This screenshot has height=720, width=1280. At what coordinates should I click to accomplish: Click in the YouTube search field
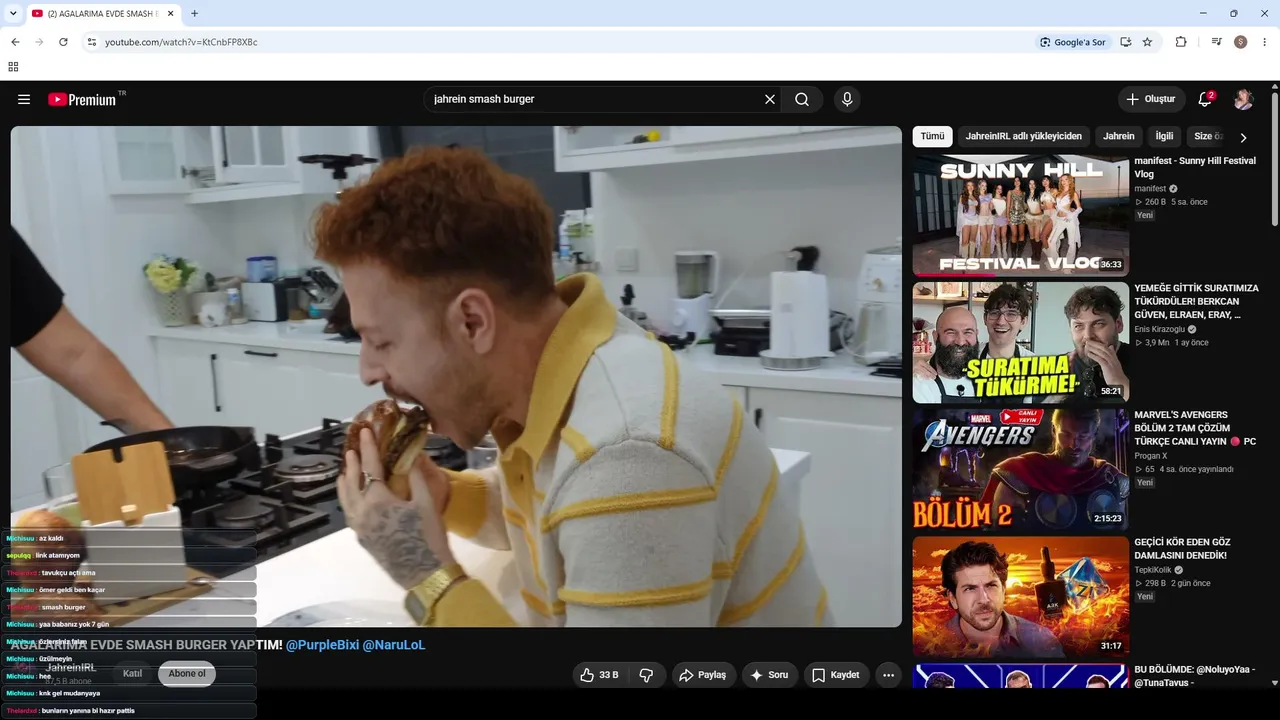[595, 99]
